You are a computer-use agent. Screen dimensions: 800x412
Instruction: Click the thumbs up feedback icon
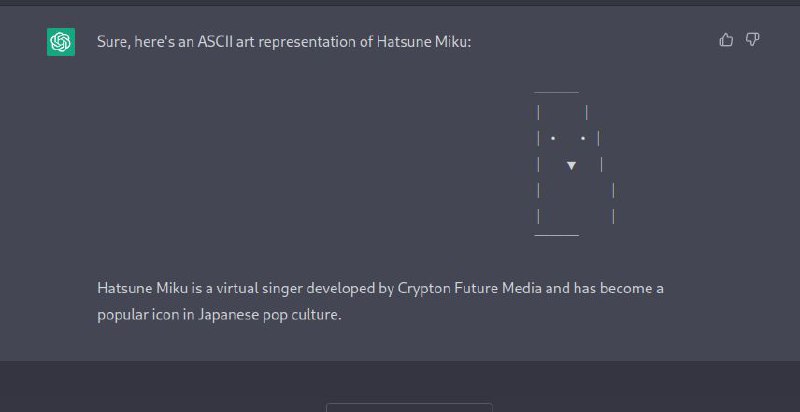(726, 40)
